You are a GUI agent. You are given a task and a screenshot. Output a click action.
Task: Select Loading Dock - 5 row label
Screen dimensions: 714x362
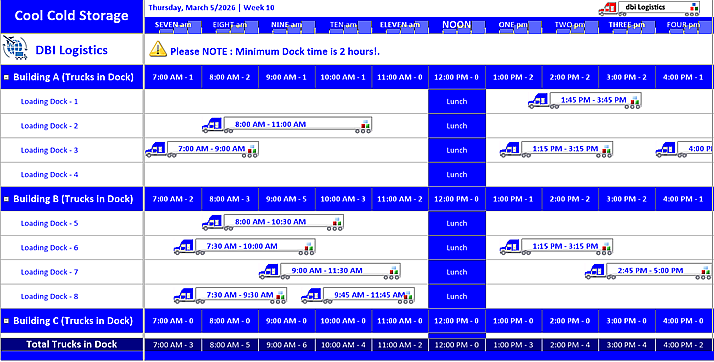click(x=49, y=223)
